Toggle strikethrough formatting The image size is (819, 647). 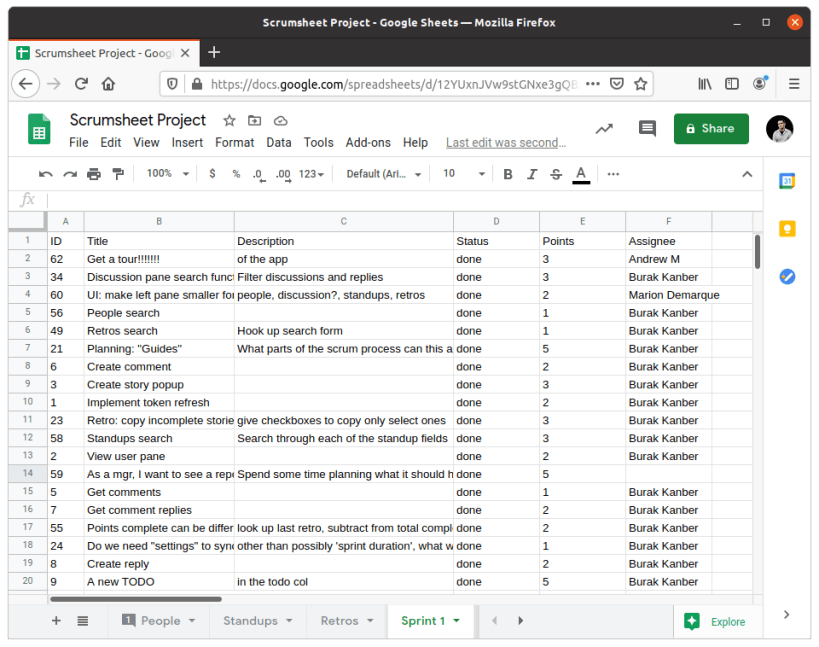[x=556, y=174]
